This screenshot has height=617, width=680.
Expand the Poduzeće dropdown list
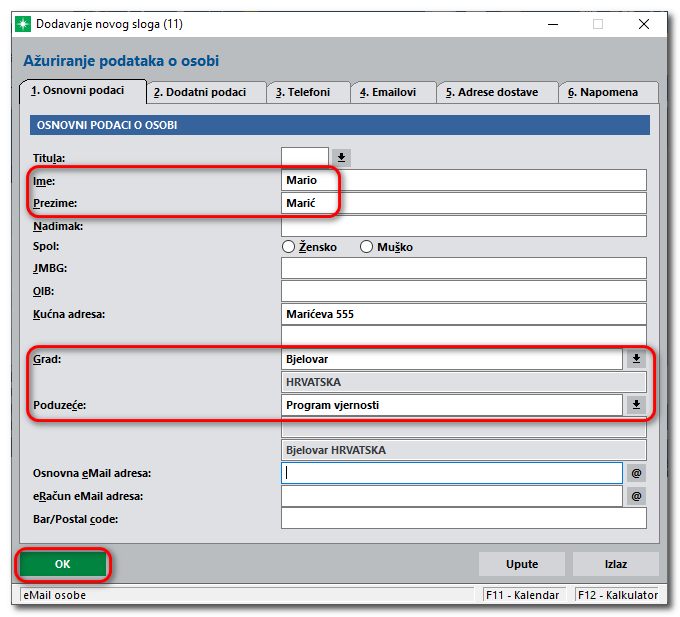pos(636,405)
